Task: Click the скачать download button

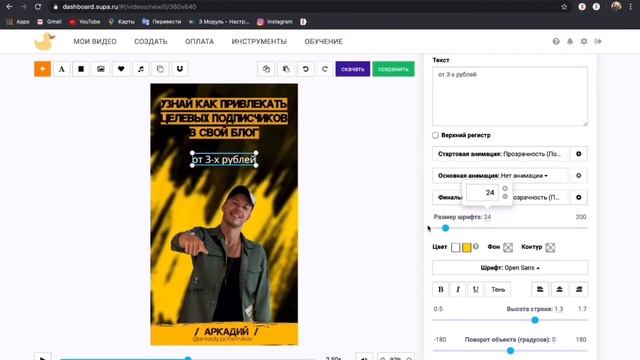Action: click(x=353, y=69)
